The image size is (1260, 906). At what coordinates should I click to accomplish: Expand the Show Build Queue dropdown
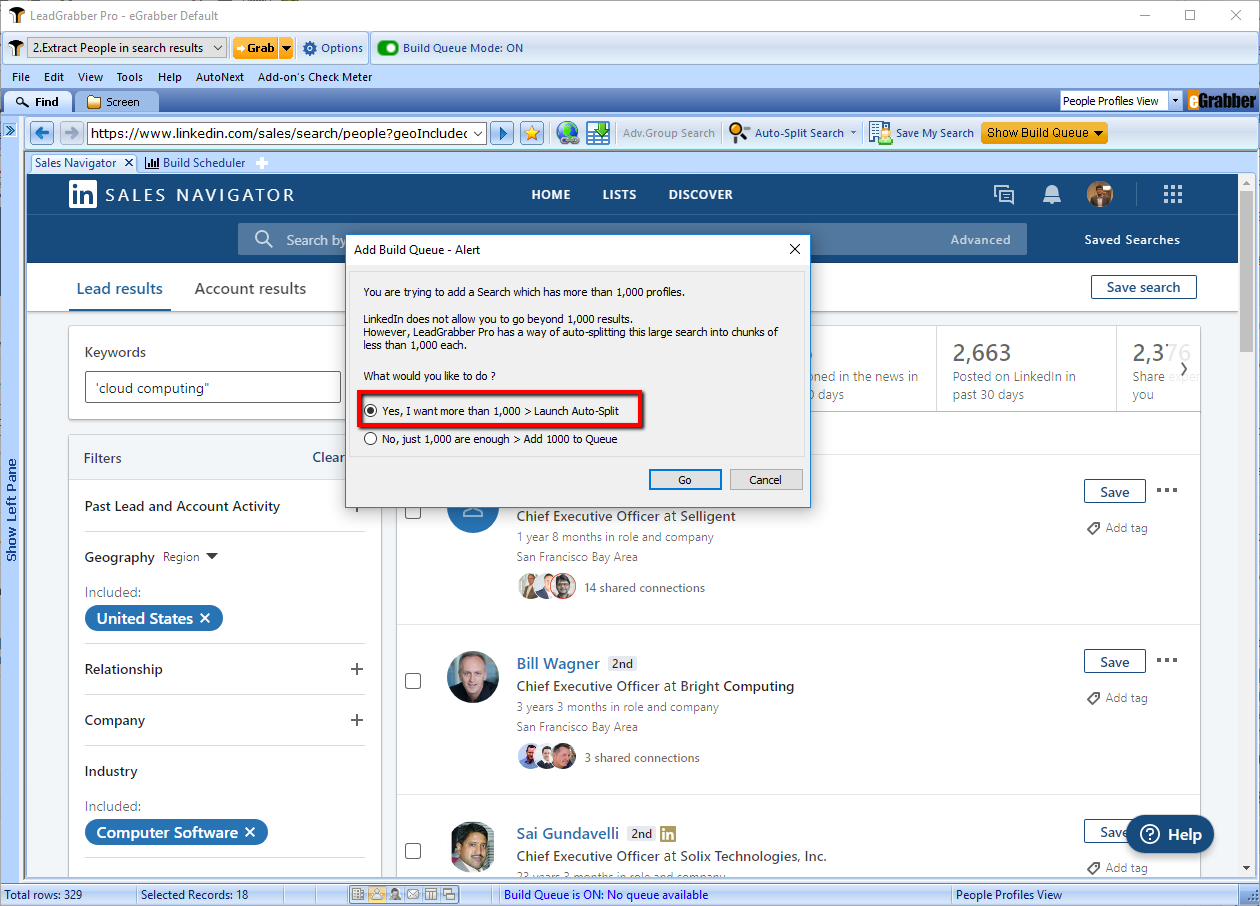1098,133
